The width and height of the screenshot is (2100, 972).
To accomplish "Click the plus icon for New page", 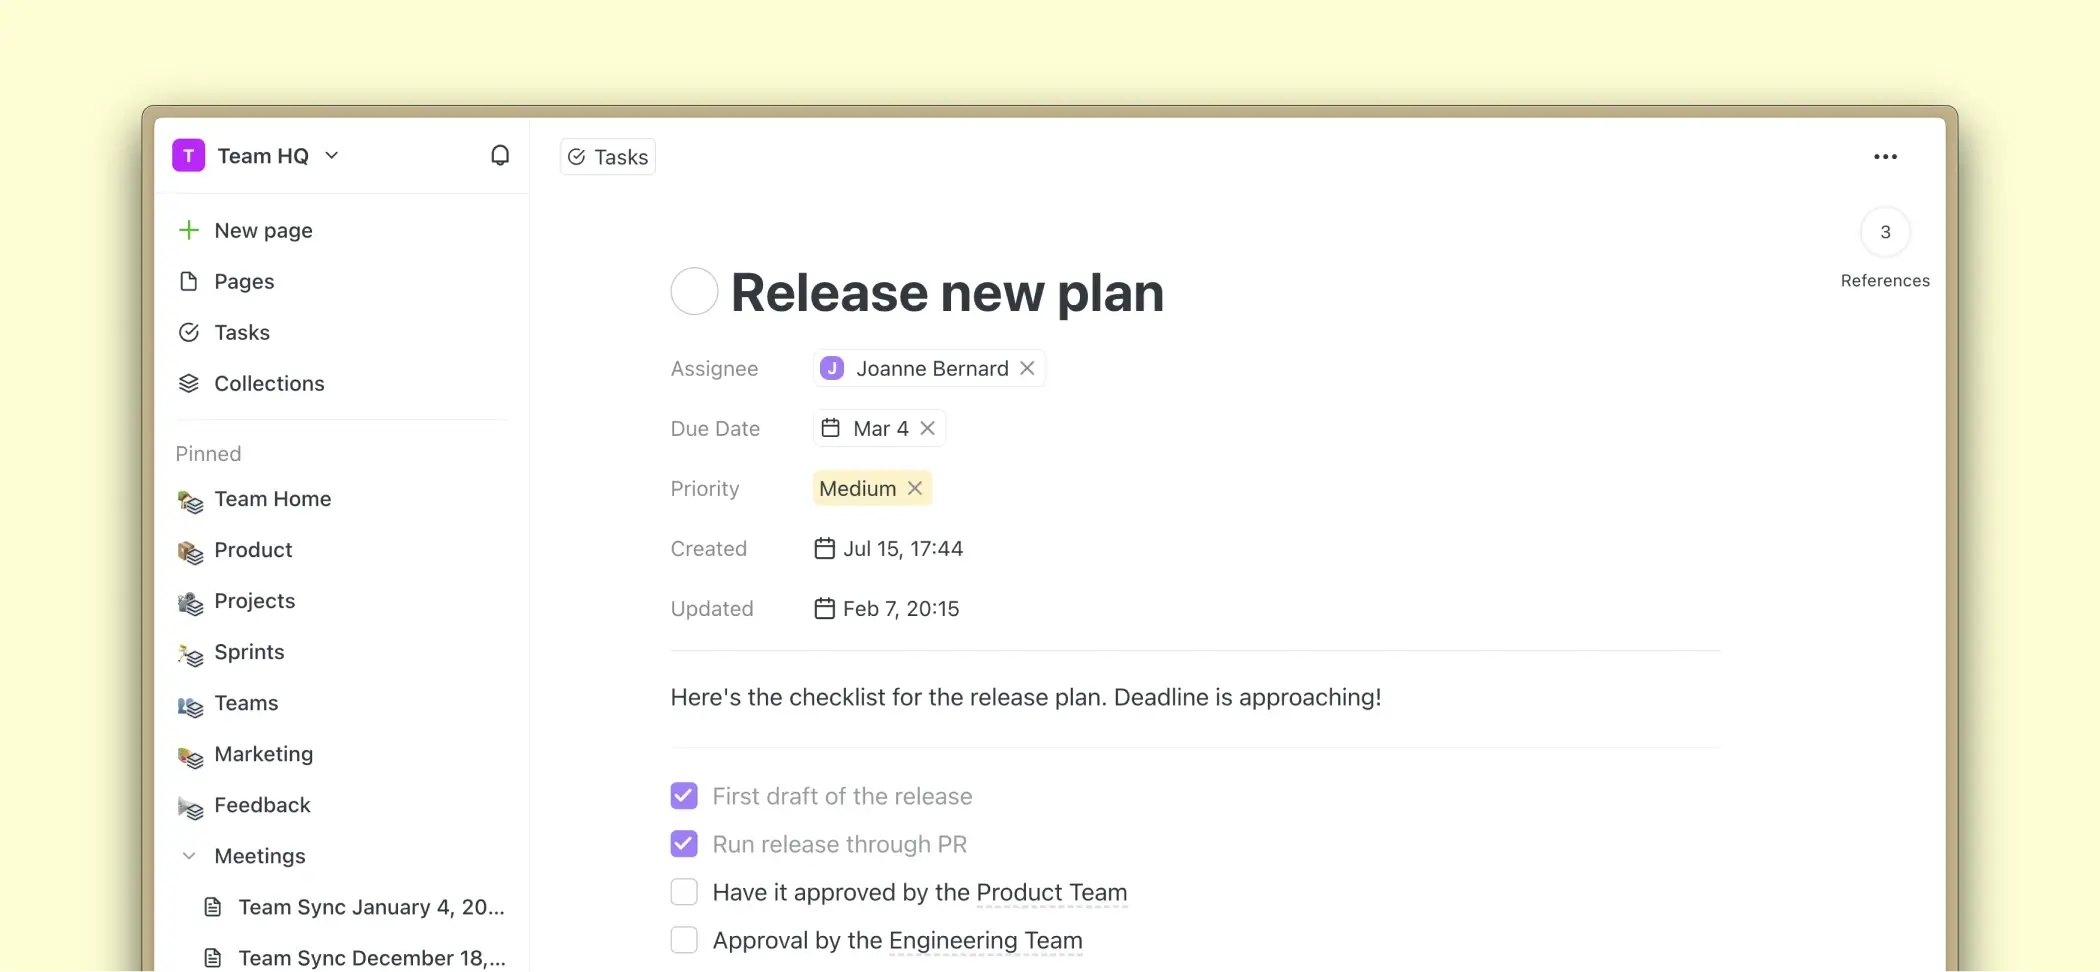I will click(x=189, y=230).
